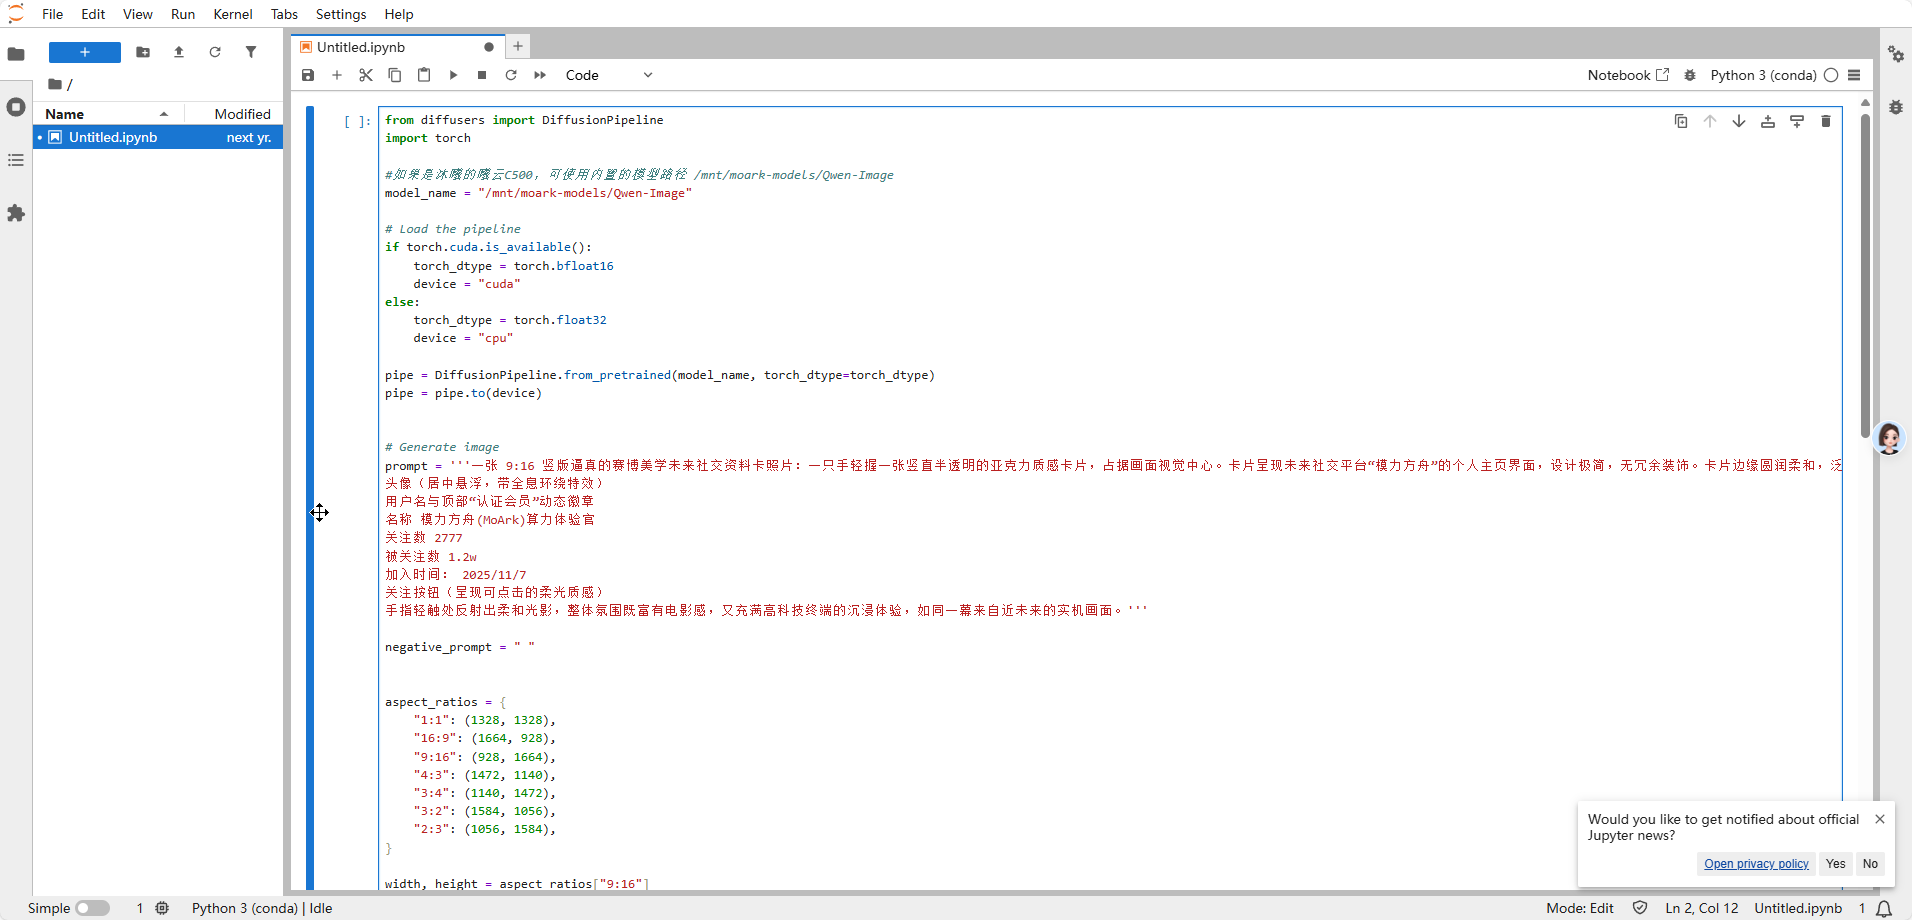Open the Table of Contents sidebar panel
Image resolution: width=1912 pixels, height=920 pixels.
(x=16, y=160)
